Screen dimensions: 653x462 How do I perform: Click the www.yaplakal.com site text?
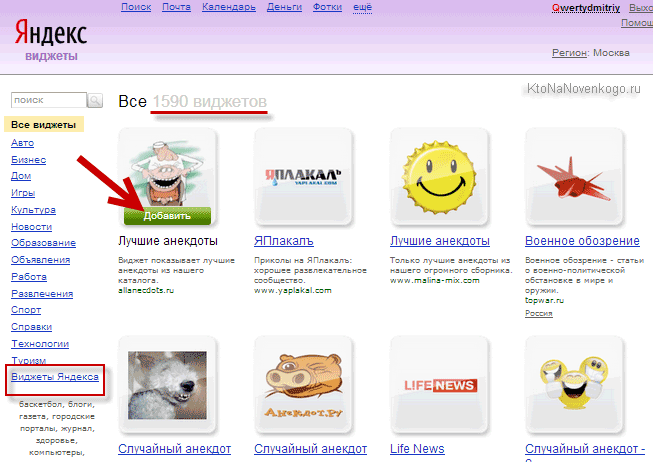(x=293, y=290)
